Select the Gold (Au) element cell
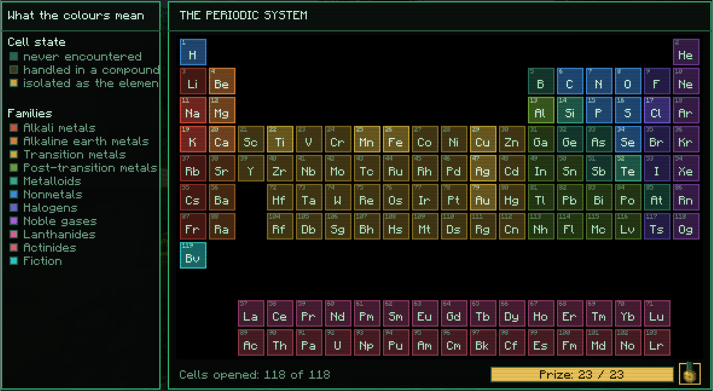 point(482,197)
